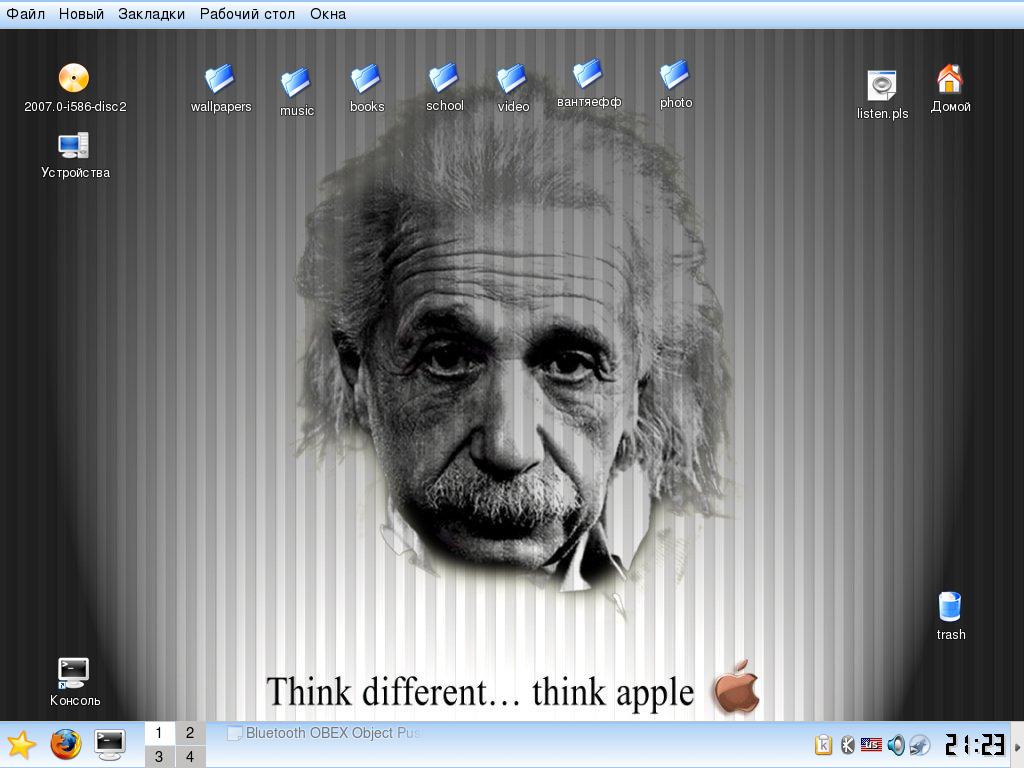This screenshot has width=1024, height=768.
Task: Select the listen.pls playlist file
Action: click(882, 86)
